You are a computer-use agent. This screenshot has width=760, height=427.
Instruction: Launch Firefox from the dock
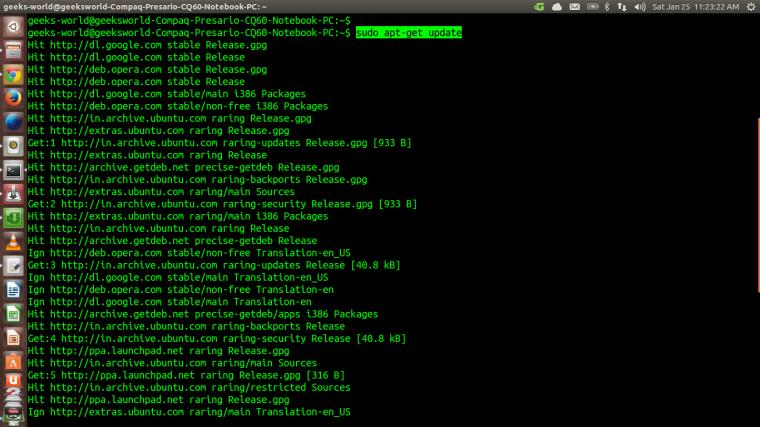click(x=13, y=98)
